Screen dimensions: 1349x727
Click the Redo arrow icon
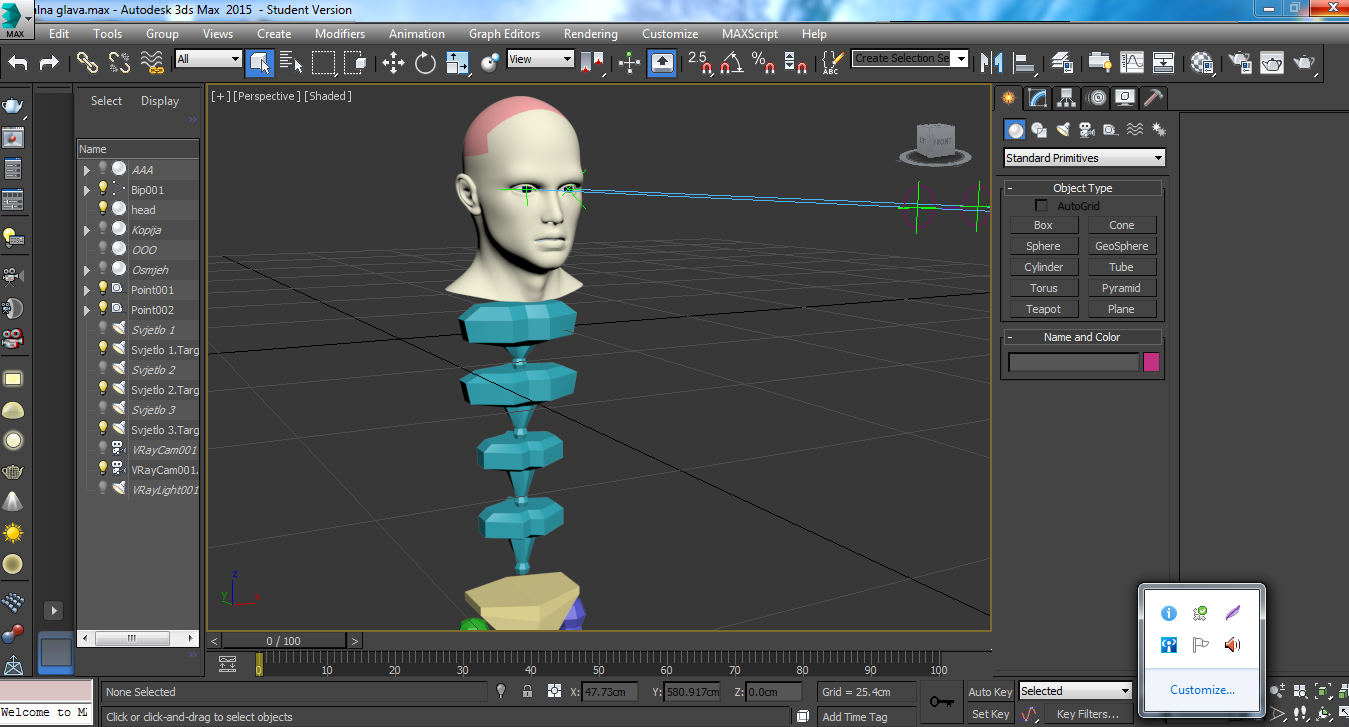click(x=49, y=62)
